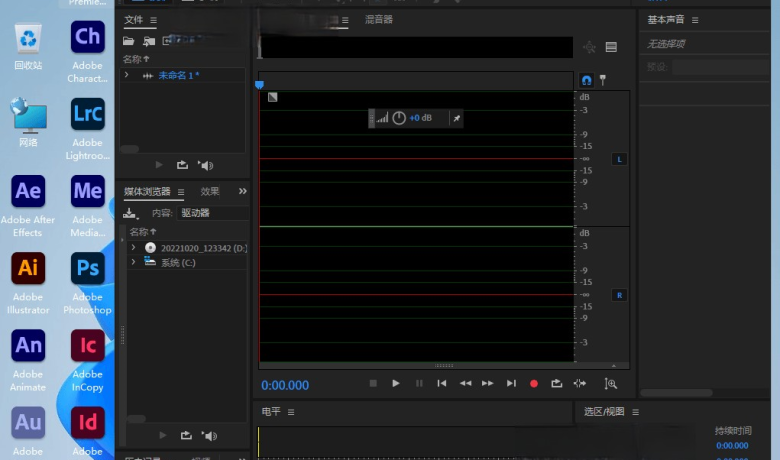Click the Play transport button
The height and width of the screenshot is (460, 780).
396,383
